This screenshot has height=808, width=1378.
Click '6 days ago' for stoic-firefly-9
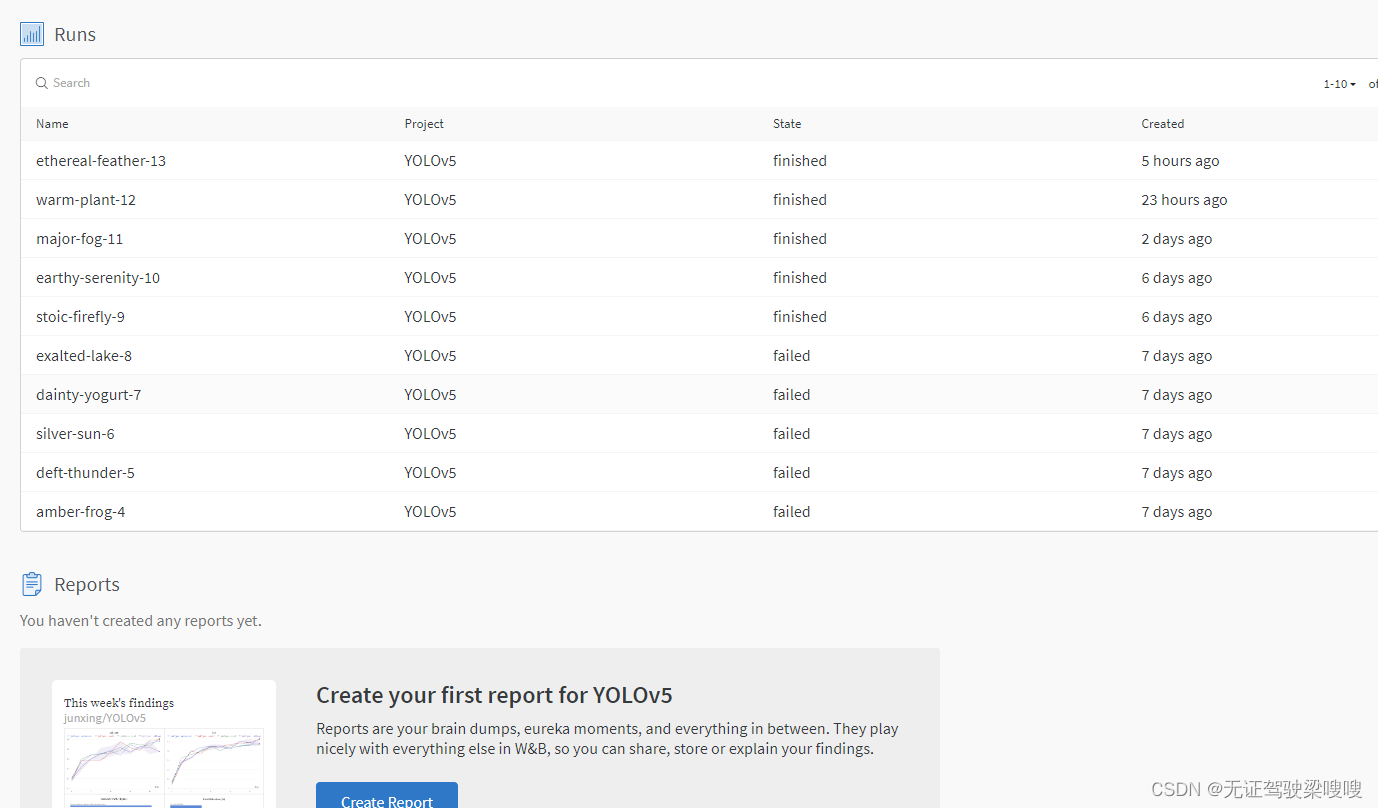[x=1177, y=317]
